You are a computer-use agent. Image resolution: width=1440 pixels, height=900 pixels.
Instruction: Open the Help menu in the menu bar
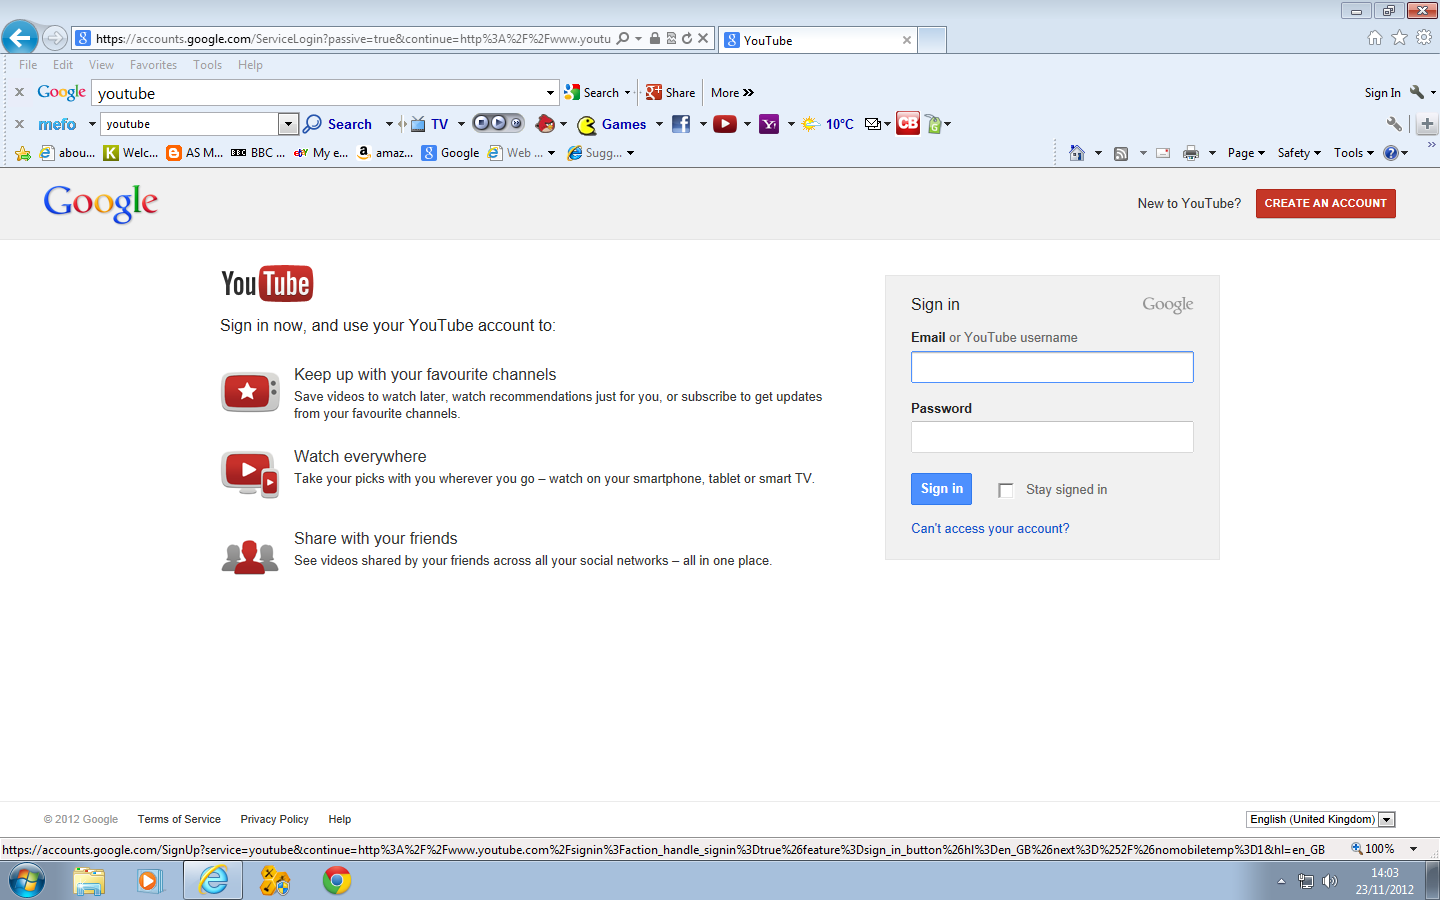click(x=250, y=65)
